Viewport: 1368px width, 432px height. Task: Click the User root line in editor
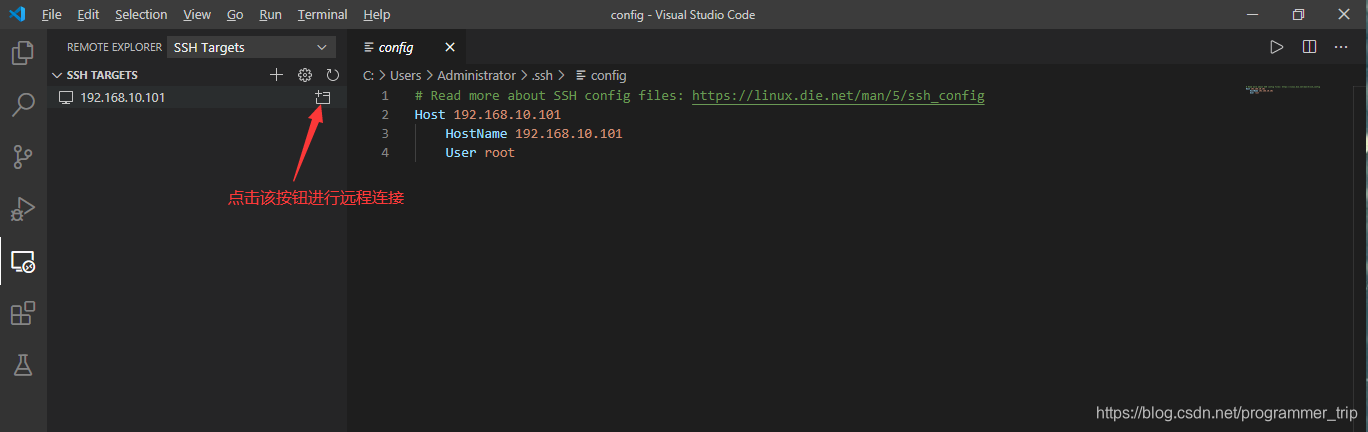click(x=480, y=153)
